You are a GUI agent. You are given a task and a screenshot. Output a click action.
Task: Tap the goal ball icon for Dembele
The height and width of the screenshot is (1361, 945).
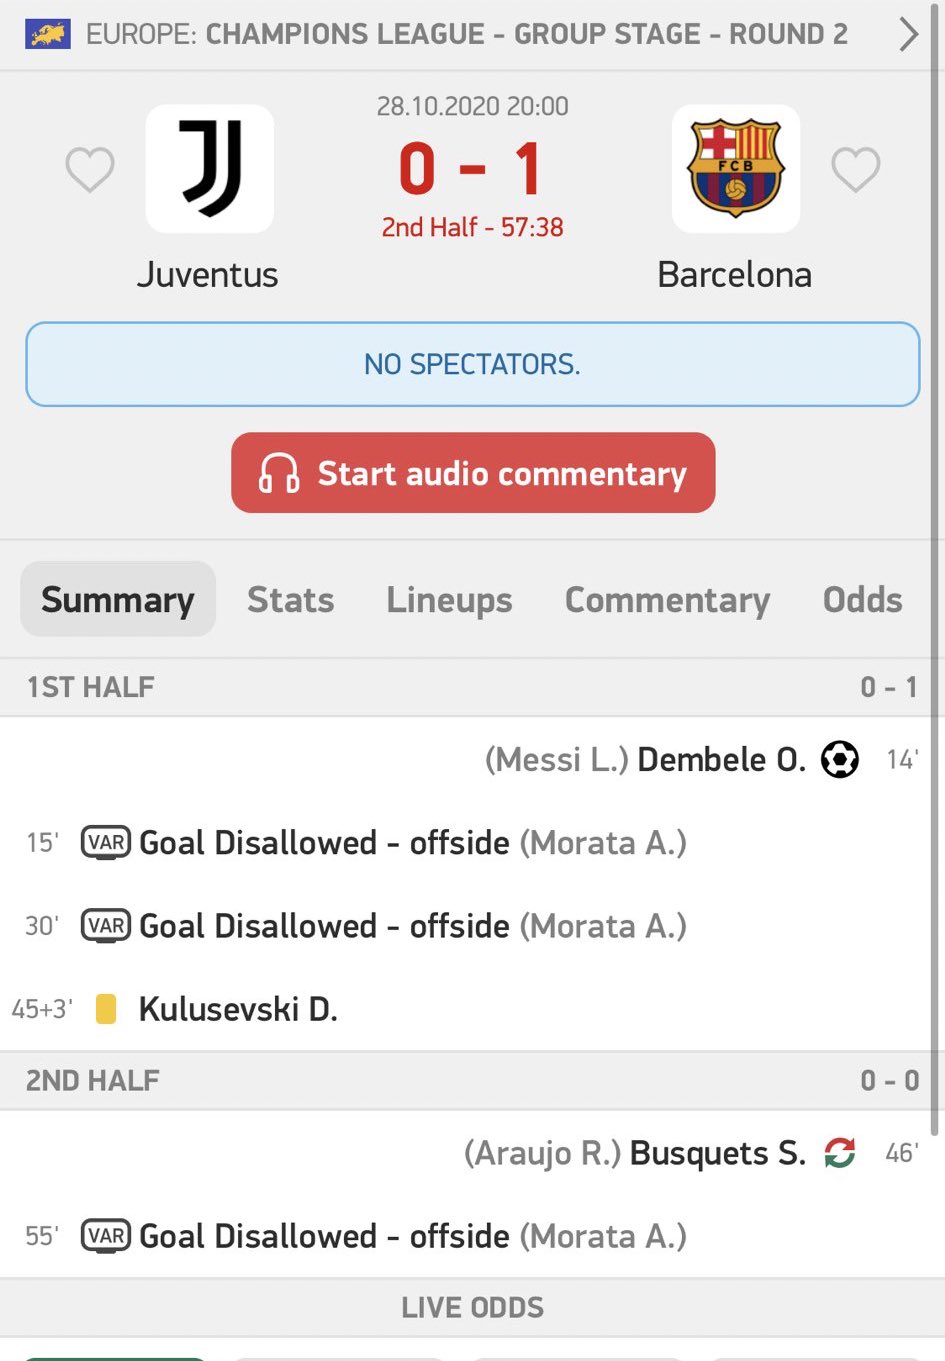(x=839, y=760)
